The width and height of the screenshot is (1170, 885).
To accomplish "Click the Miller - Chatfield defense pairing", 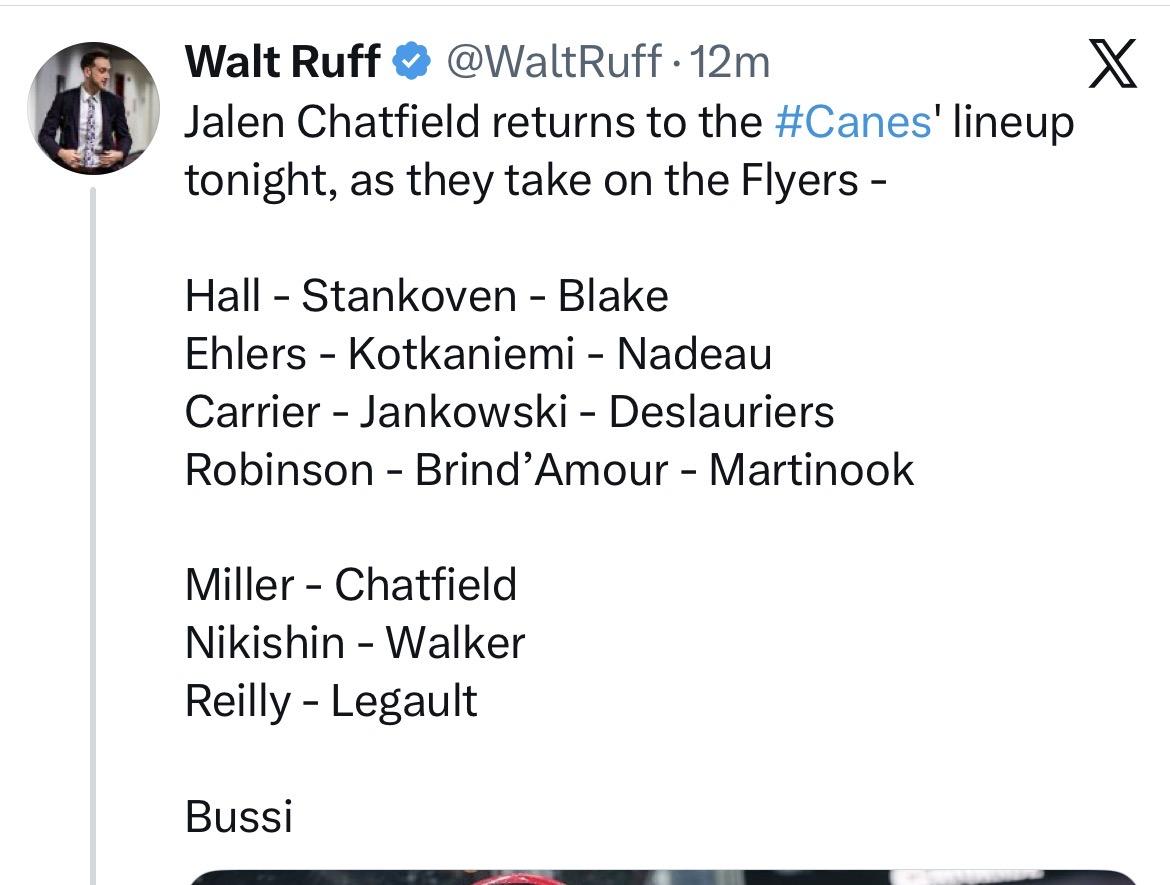I will point(351,585).
